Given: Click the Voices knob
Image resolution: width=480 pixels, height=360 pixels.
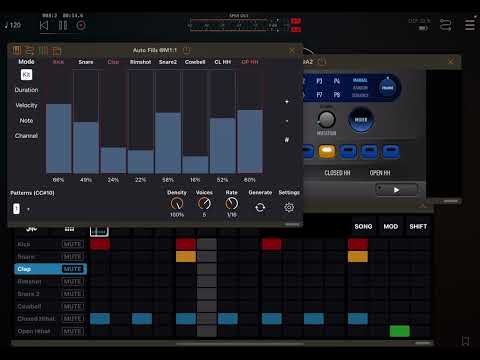Looking at the screenshot, I should (x=204, y=204).
